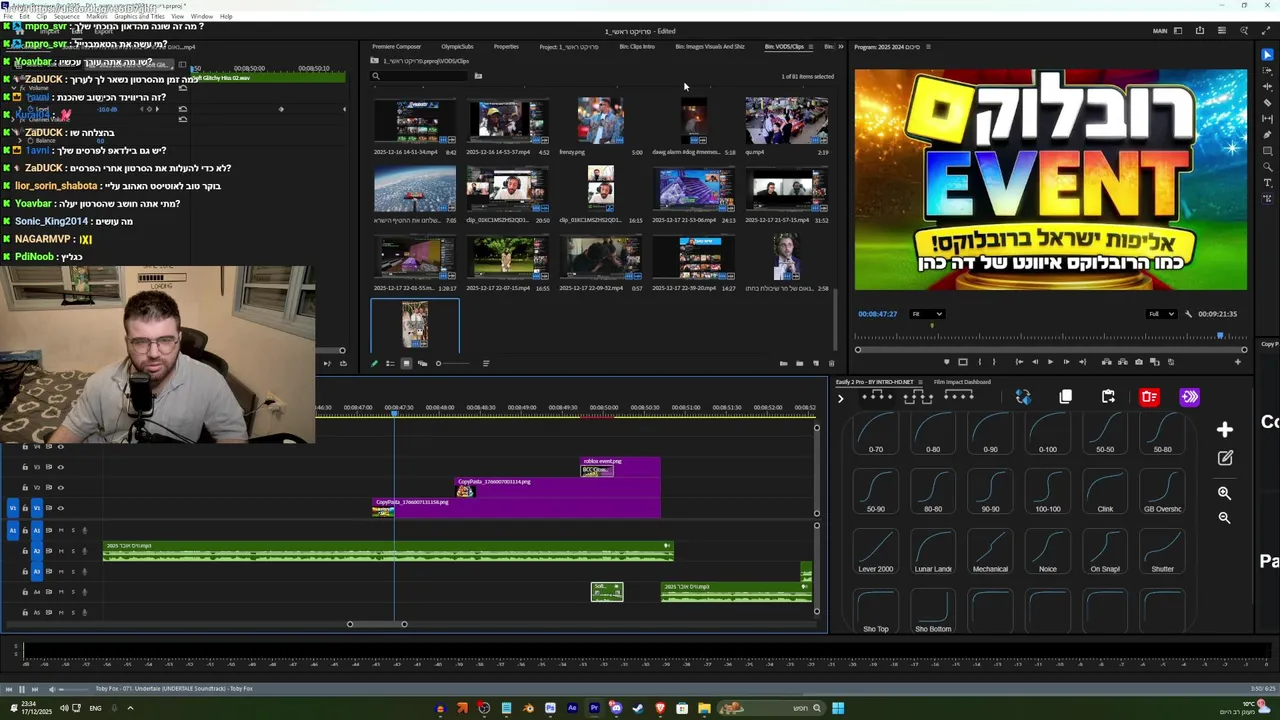Open Program monitor wrench settings

(1188, 314)
